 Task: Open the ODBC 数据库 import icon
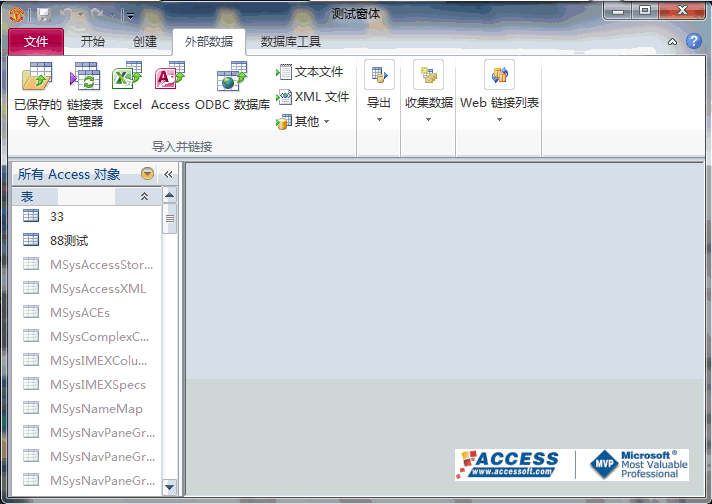[232, 86]
